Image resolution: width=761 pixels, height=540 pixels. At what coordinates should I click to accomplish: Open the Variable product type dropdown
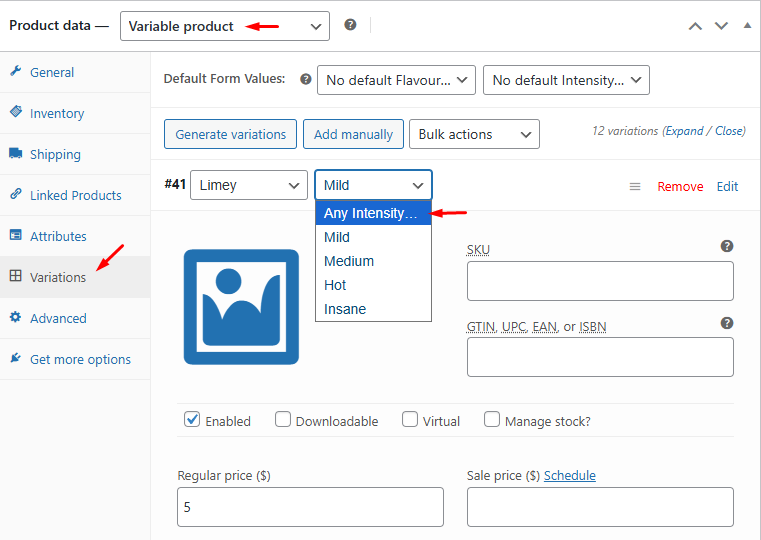pos(225,26)
